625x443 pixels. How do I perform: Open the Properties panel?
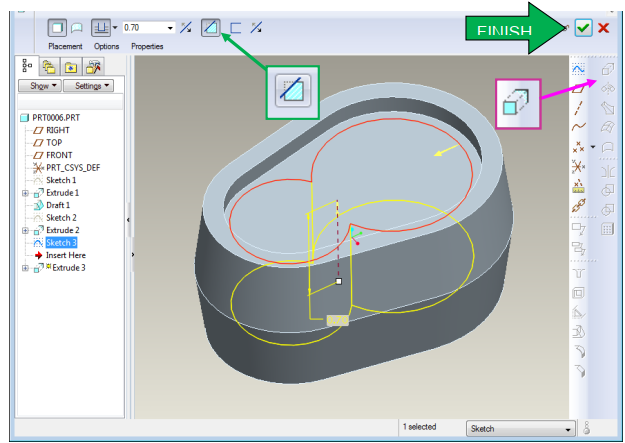(146, 46)
